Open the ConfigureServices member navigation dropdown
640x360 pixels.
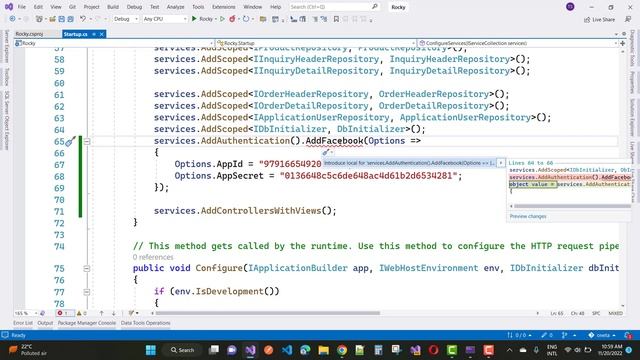coord(518,43)
